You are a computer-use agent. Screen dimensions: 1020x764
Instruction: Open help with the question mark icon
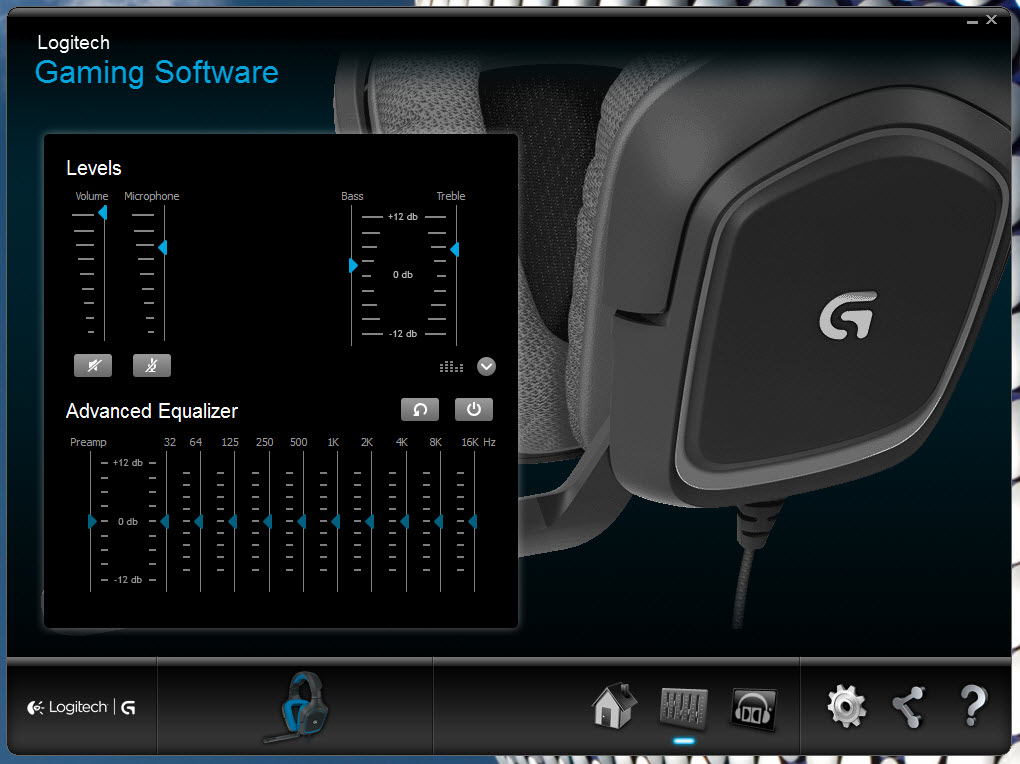pyautogui.click(x=973, y=705)
